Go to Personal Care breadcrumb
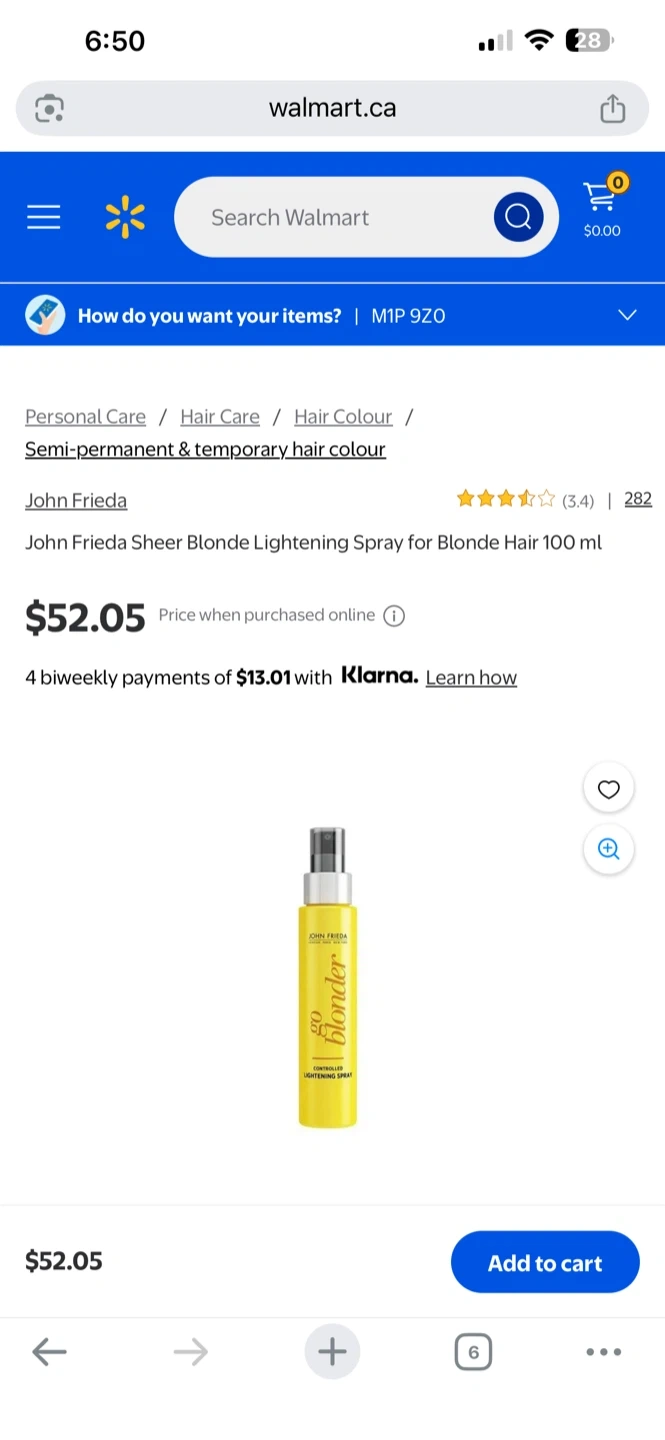Image resolution: width=665 pixels, height=1440 pixels. click(x=85, y=417)
